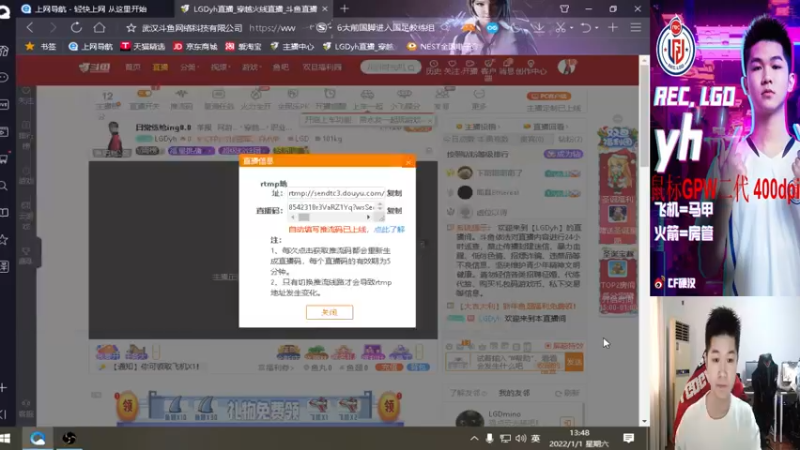Click the 关闭 button in the dialog
Image resolution: width=800 pixels, height=450 pixels.
click(x=329, y=312)
